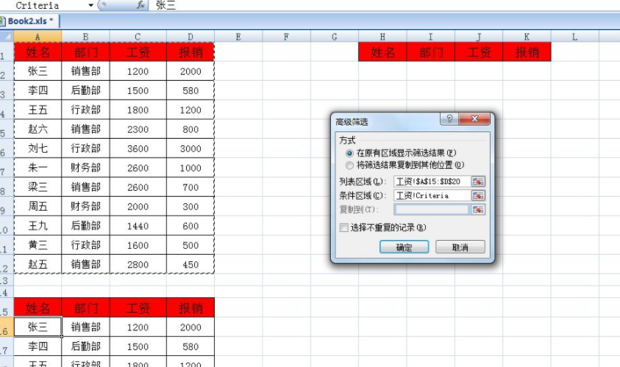
Task: Select column D header
Action: tap(191, 37)
